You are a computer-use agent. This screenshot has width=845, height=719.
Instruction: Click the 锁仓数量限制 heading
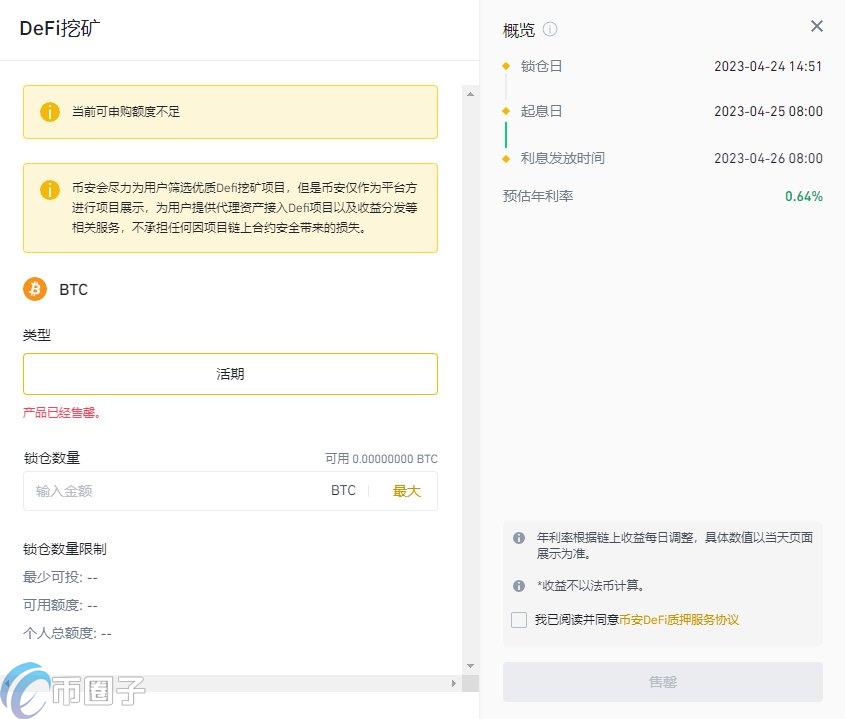[65, 549]
